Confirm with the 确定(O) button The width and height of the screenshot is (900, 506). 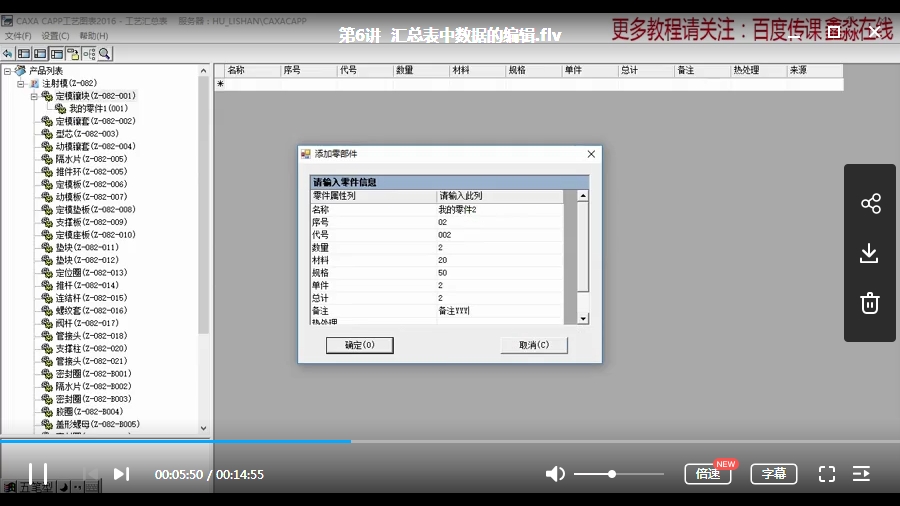[x=359, y=345]
